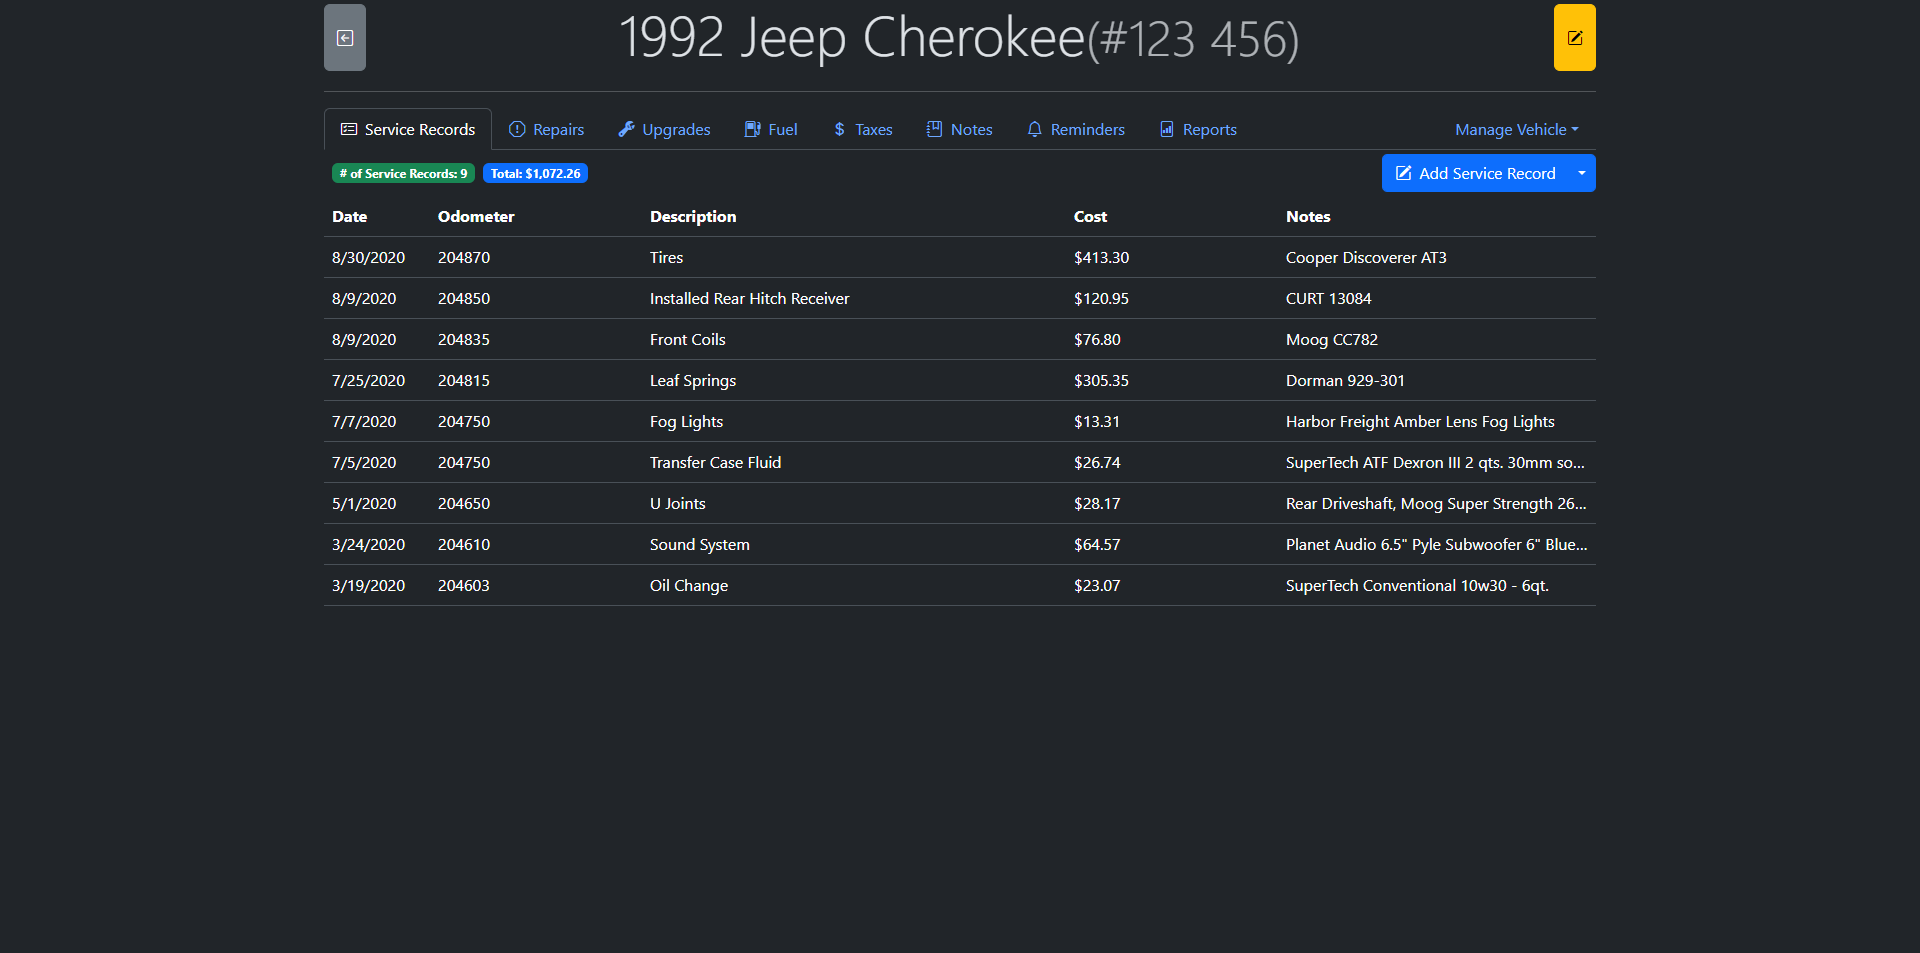1920x953 pixels.
Task: Open Reports via the chart icon
Action: click(x=1167, y=129)
